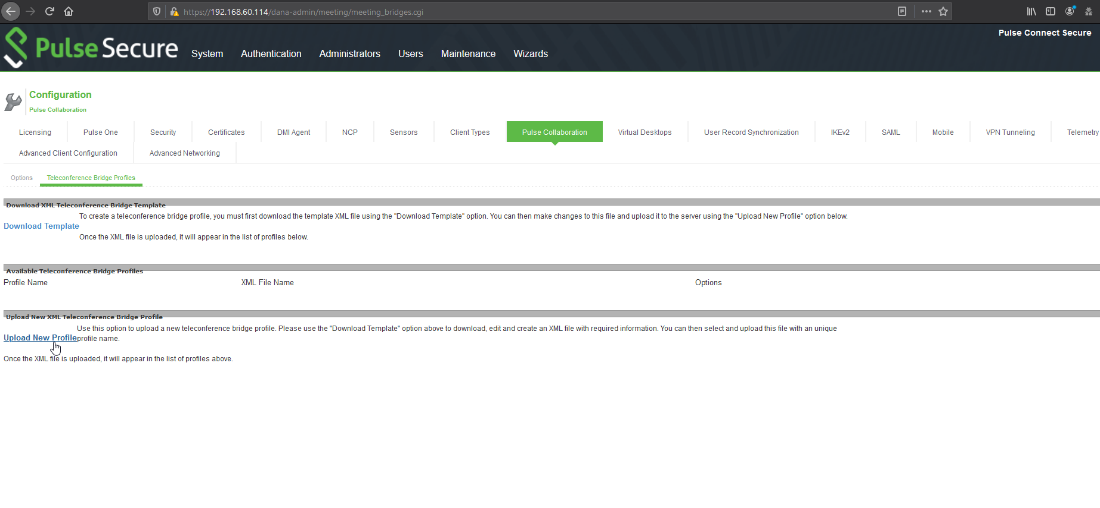Switch to the SAML tab
The width and height of the screenshot is (1100, 508).
890,132
